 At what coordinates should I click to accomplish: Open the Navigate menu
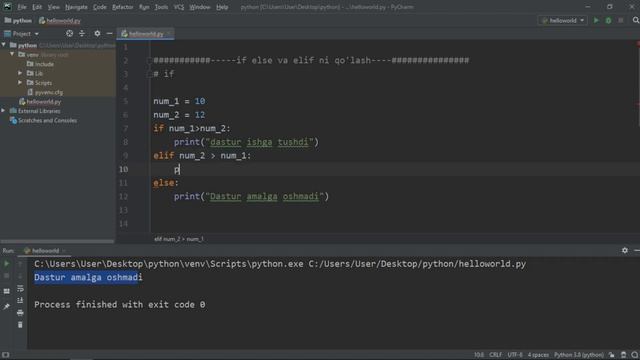click(x=76, y=7)
